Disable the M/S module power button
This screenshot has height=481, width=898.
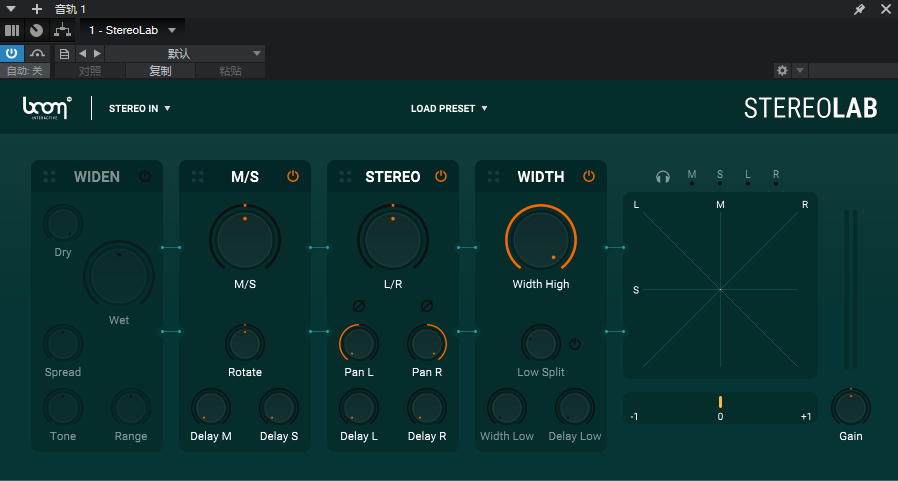293,176
